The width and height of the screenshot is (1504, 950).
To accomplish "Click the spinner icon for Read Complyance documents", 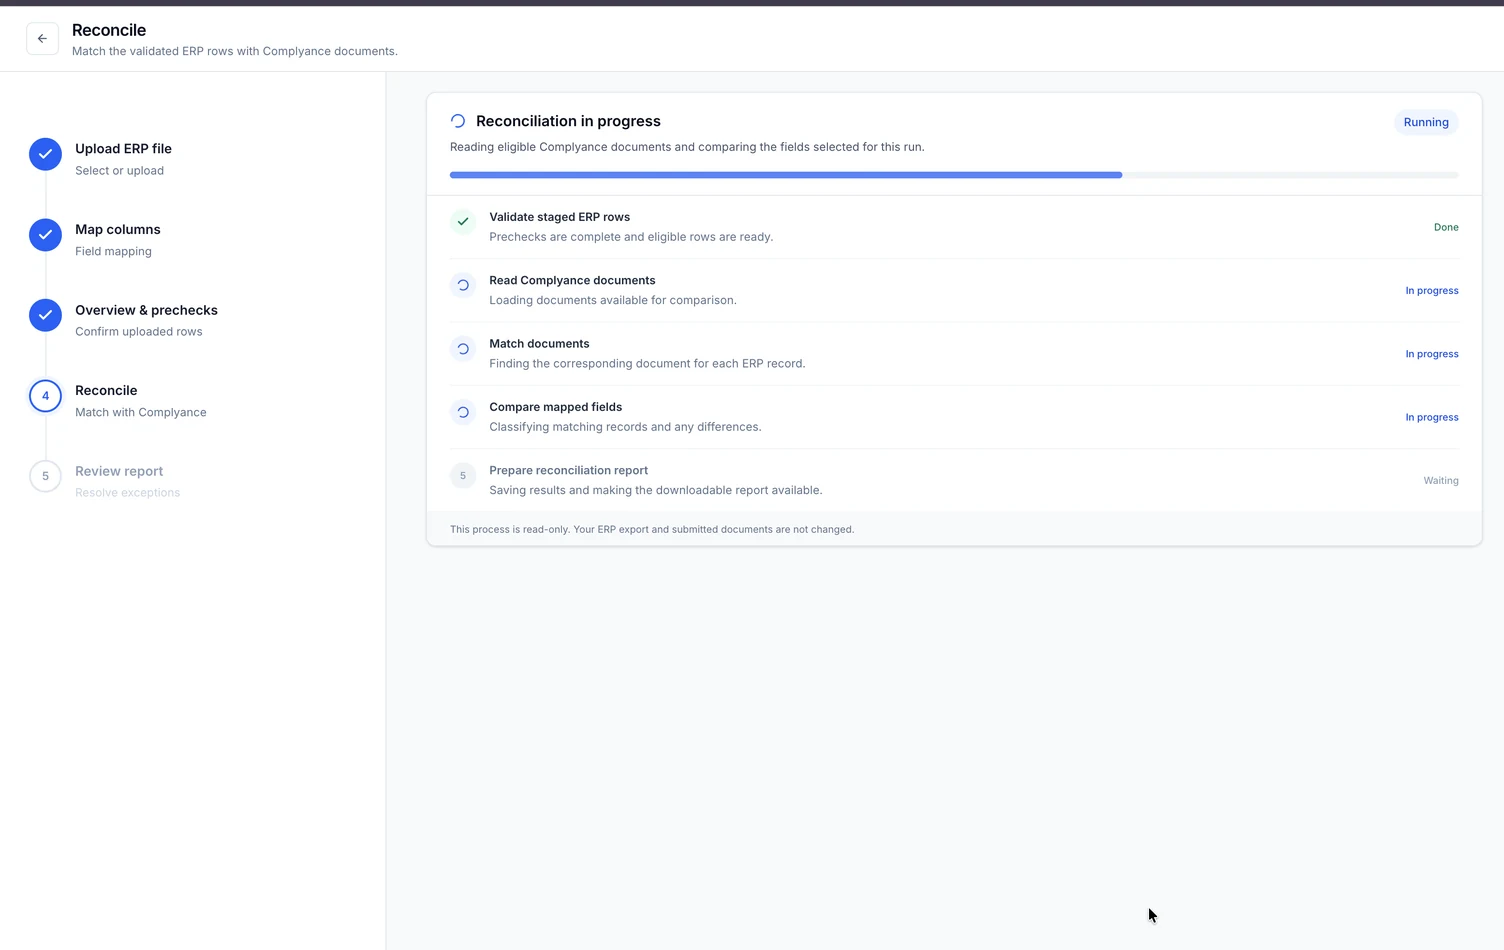I will coord(463,285).
